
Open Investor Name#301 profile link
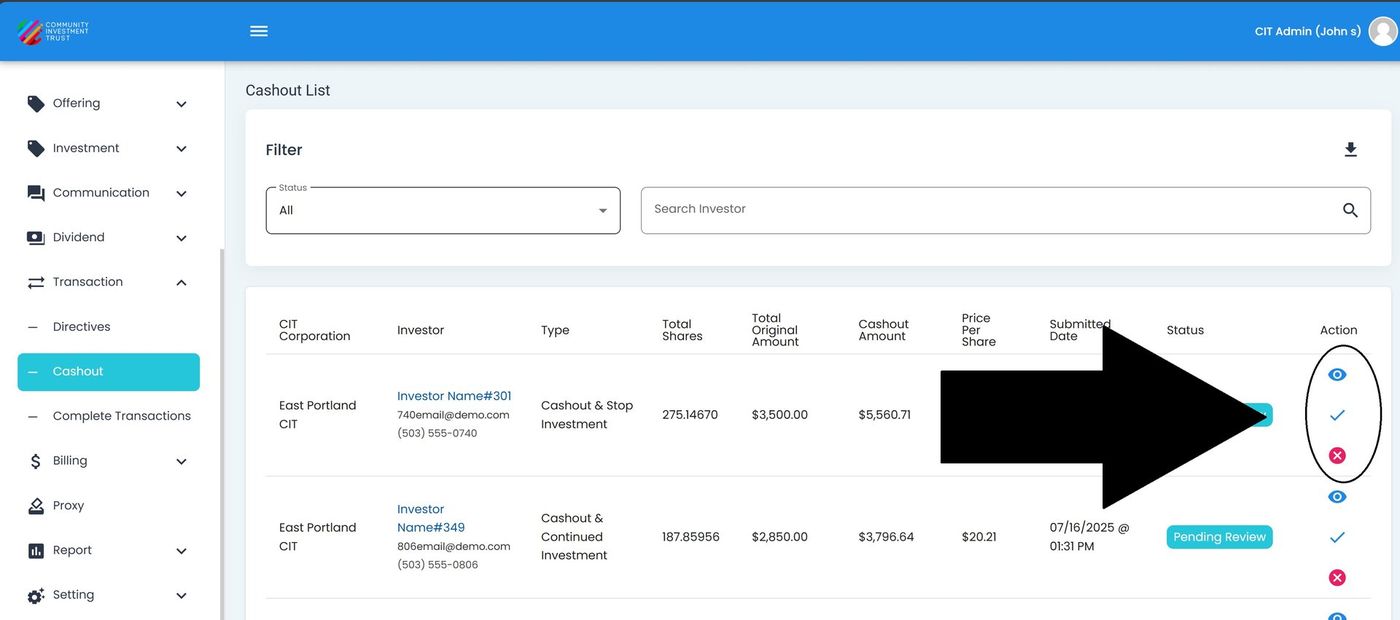[454, 396]
